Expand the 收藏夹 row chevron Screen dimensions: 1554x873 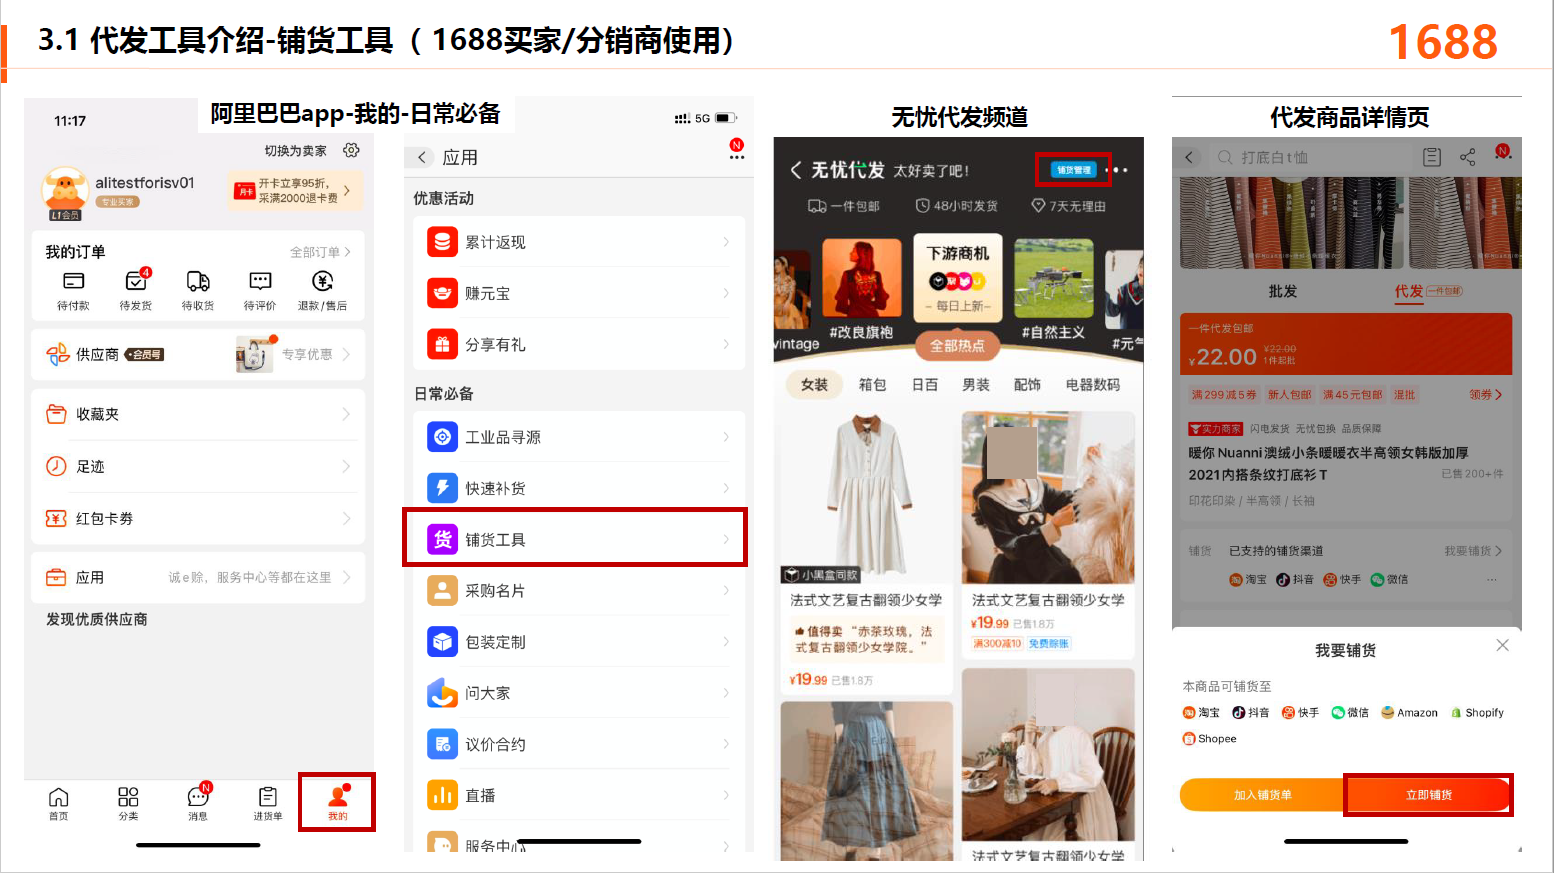pos(346,414)
